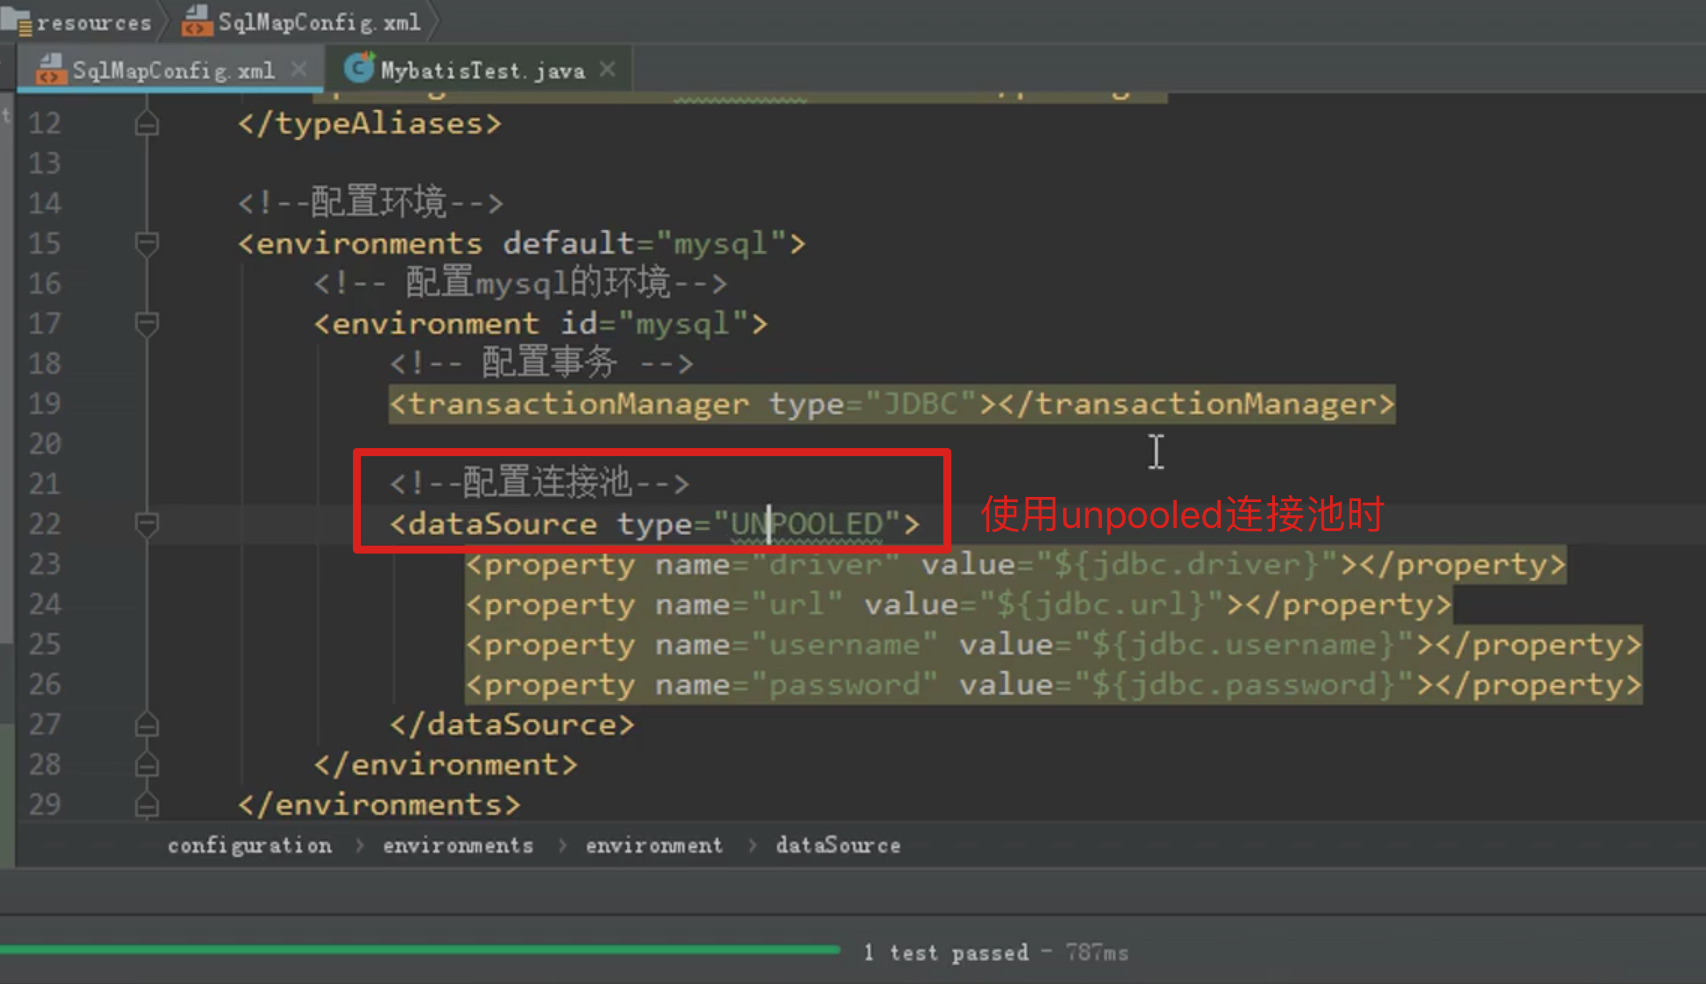Click the green test progress bar

click(420, 950)
